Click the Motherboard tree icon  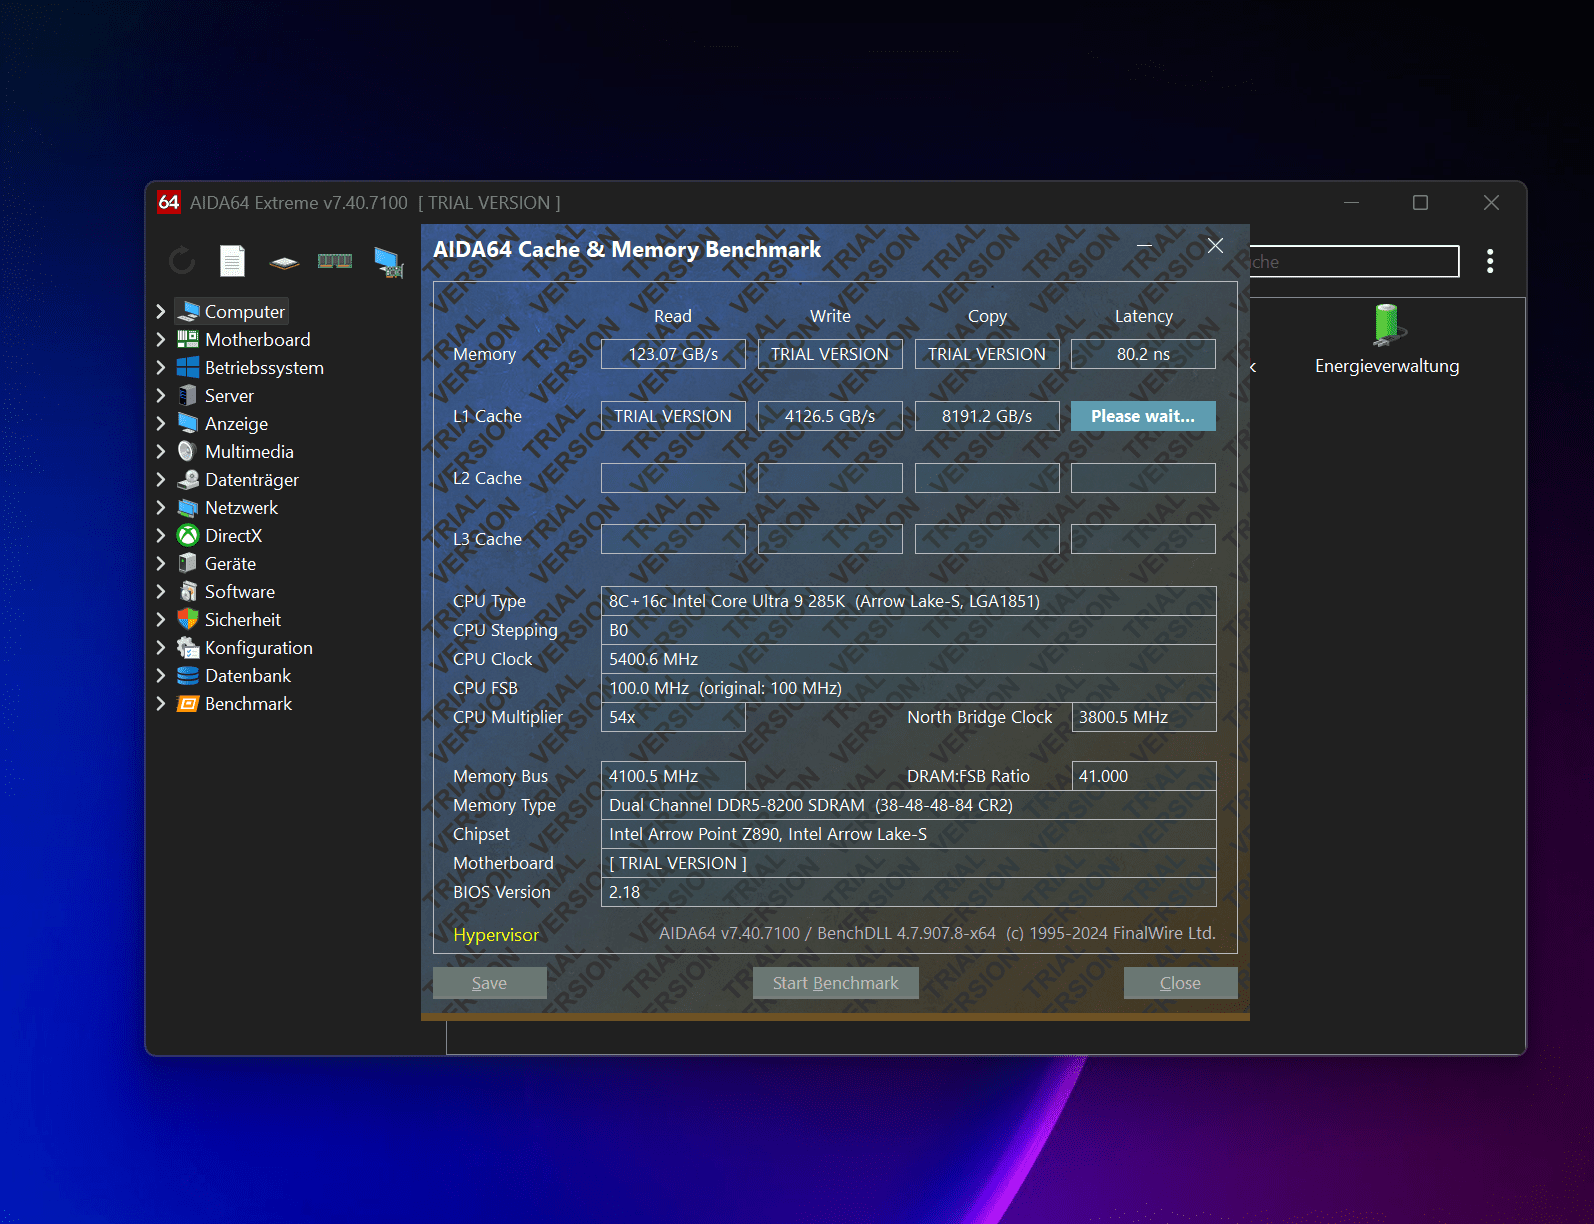pos(188,340)
